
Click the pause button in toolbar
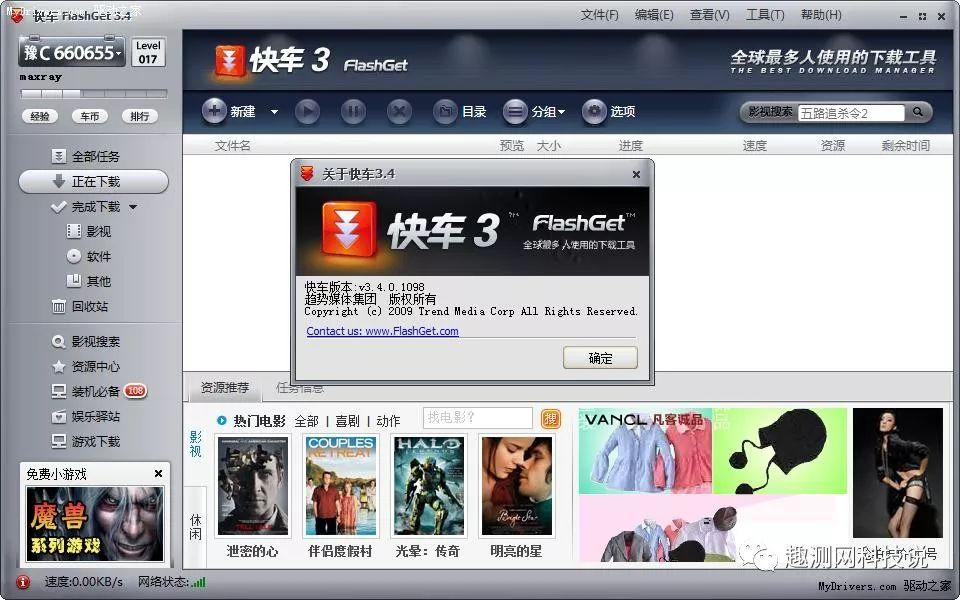pyautogui.click(x=353, y=111)
